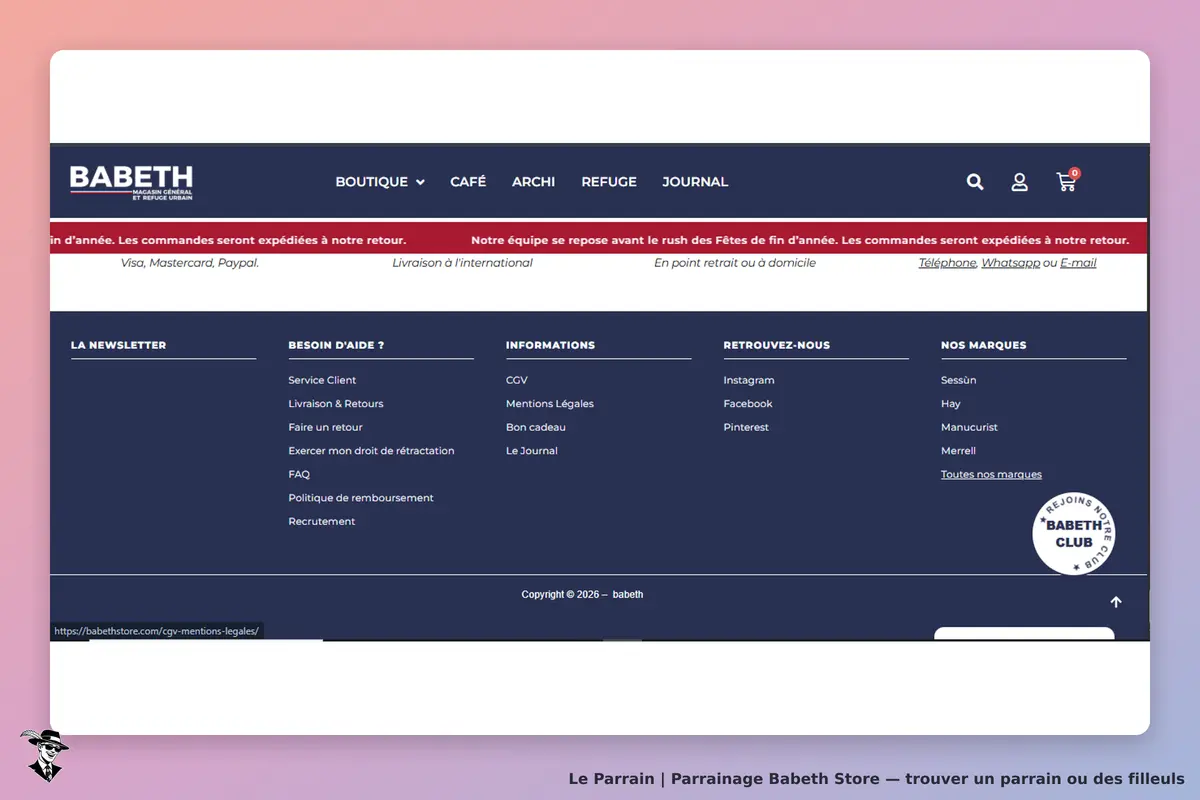Open the Manucurist brand link
The width and height of the screenshot is (1200, 800).
[x=969, y=427]
